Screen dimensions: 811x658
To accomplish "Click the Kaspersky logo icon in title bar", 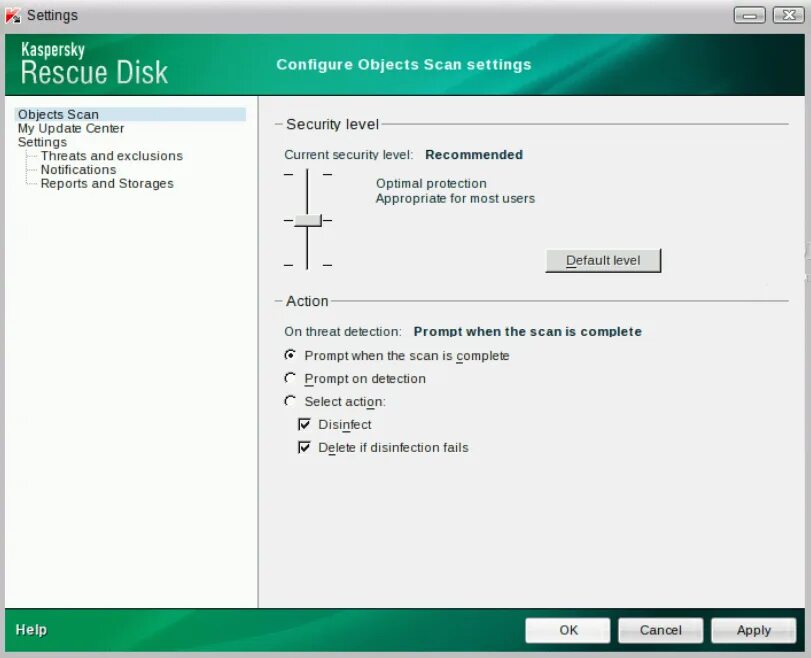I will (x=13, y=16).
